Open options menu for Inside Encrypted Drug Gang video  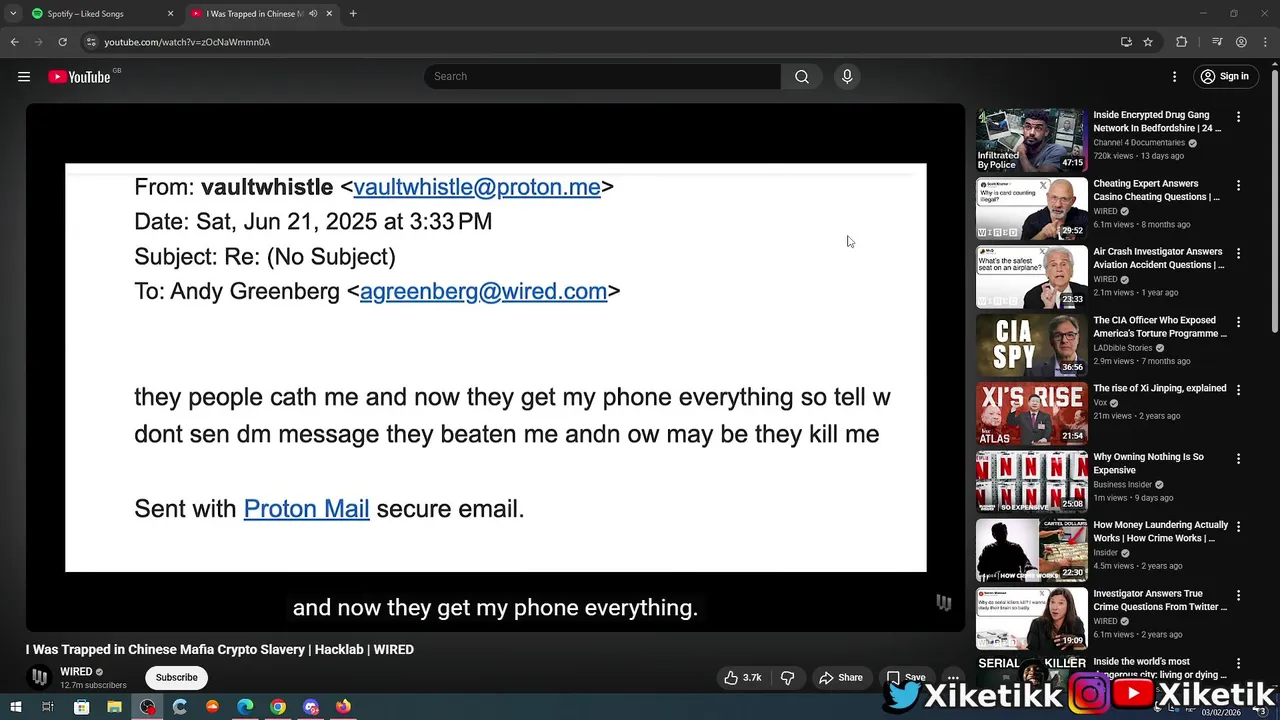[1238, 117]
